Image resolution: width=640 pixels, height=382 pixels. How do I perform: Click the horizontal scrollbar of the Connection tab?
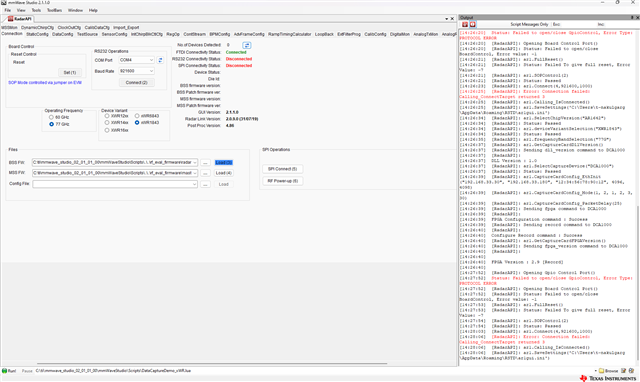point(212,363)
